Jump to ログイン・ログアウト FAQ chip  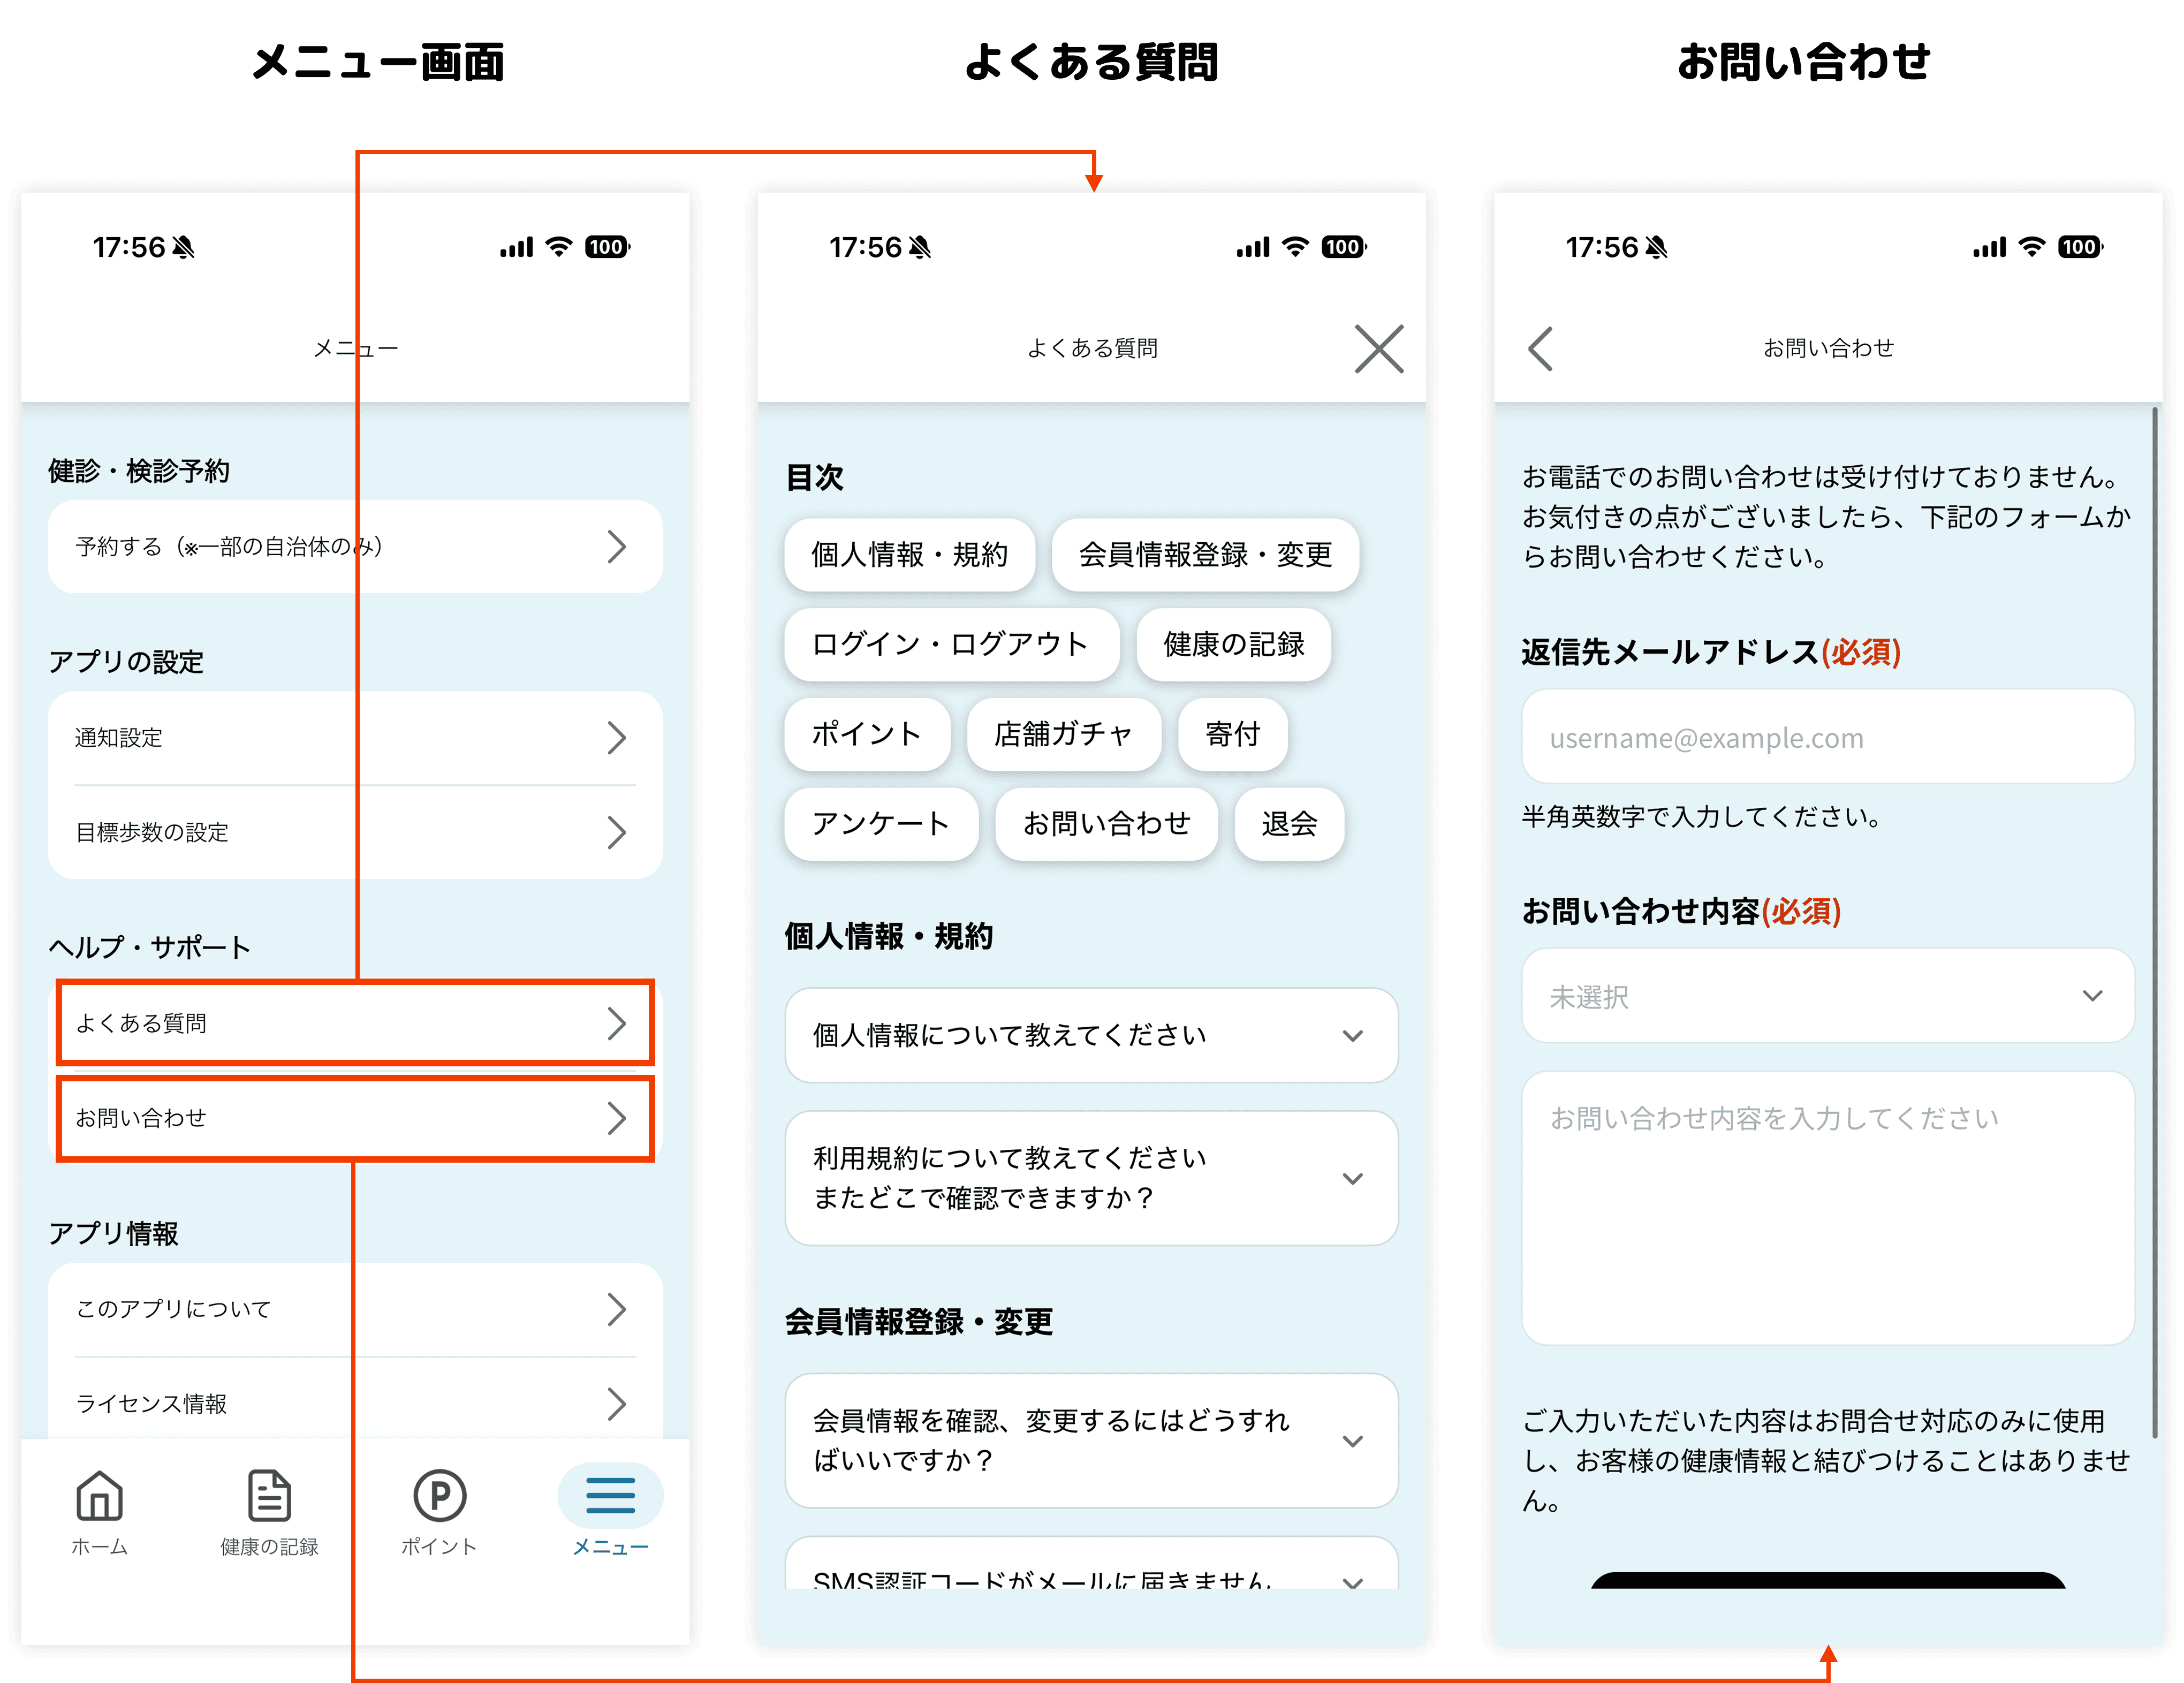pos(951,644)
